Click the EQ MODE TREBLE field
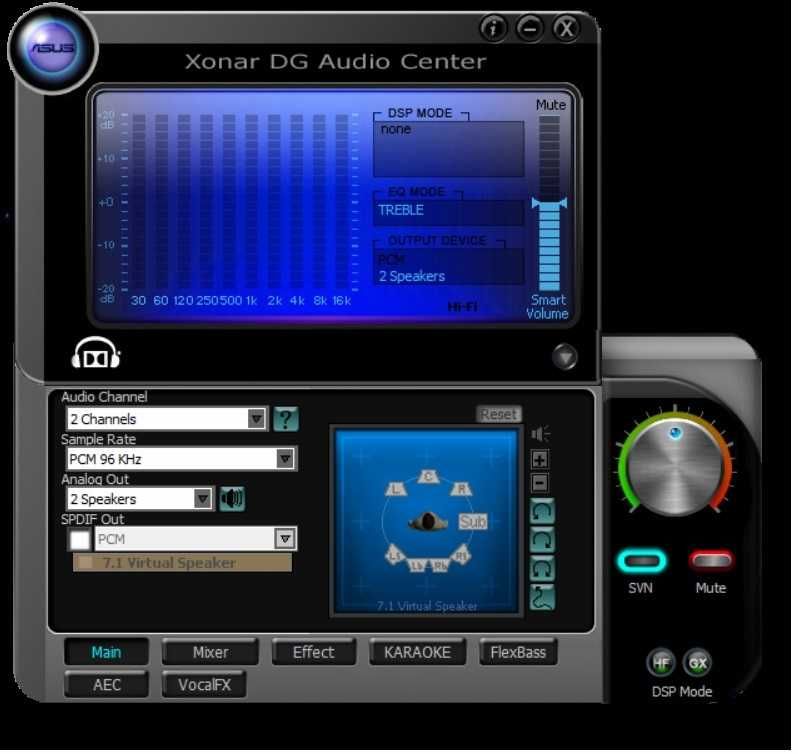 (x=451, y=213)
